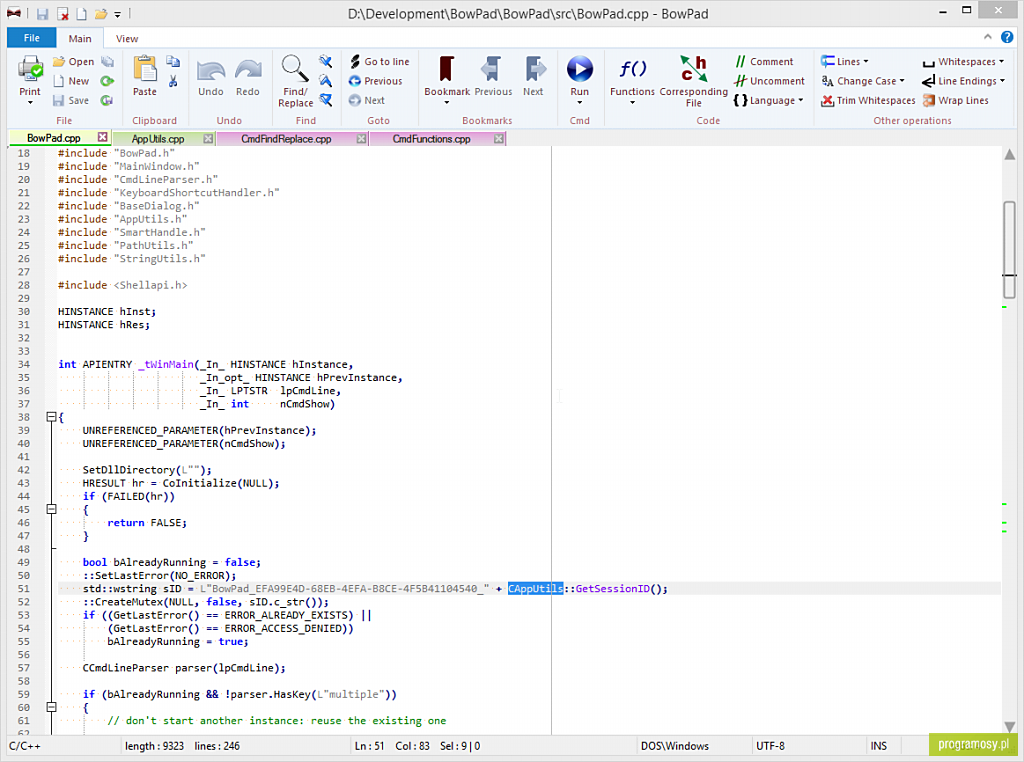This screenshot has width=1024, height=762.
Task: Open the quick access toolbar customize arrow
Action: click(118, 14)
